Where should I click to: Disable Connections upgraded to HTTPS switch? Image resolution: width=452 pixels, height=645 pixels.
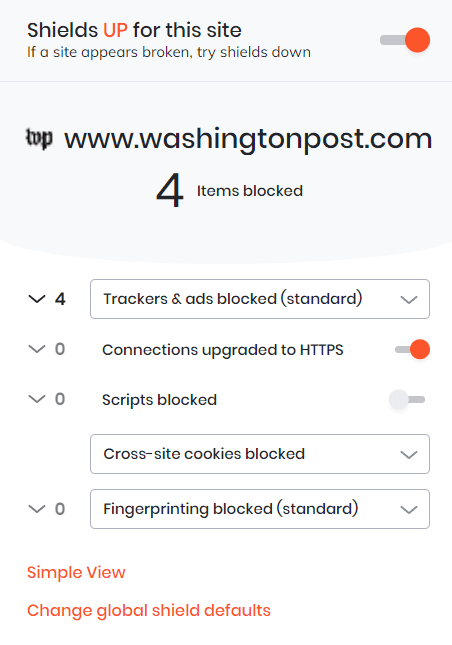tap(412, 349)
